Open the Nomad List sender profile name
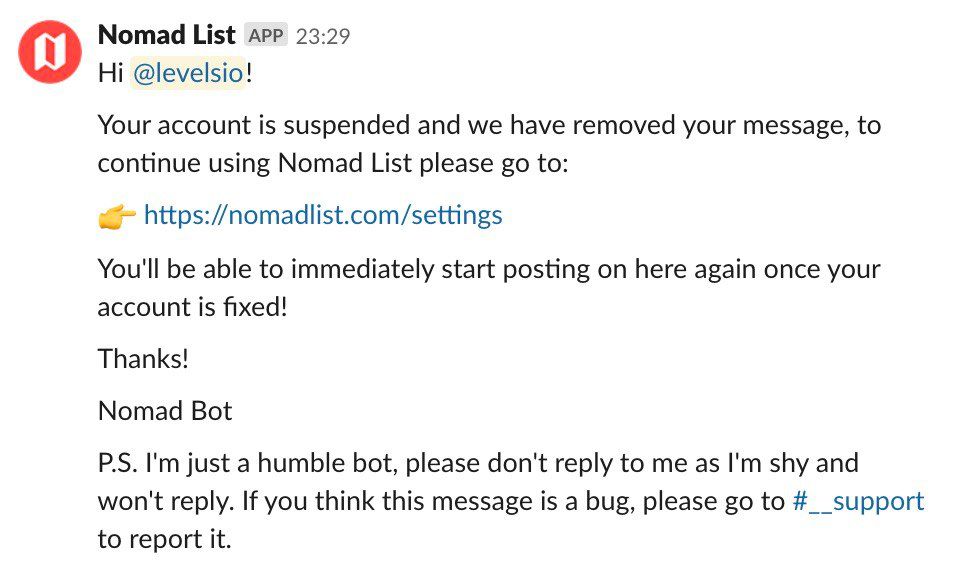The image size is (958, 572). [x=167, y=36]
